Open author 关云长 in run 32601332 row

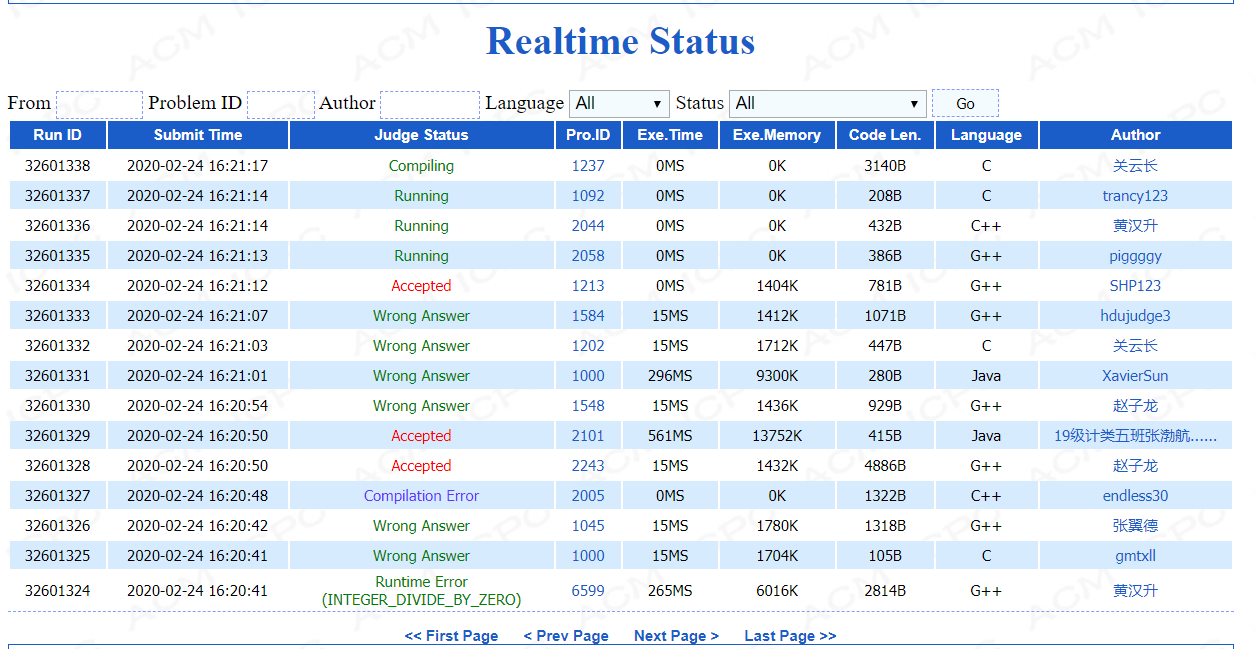point(1135,346)
